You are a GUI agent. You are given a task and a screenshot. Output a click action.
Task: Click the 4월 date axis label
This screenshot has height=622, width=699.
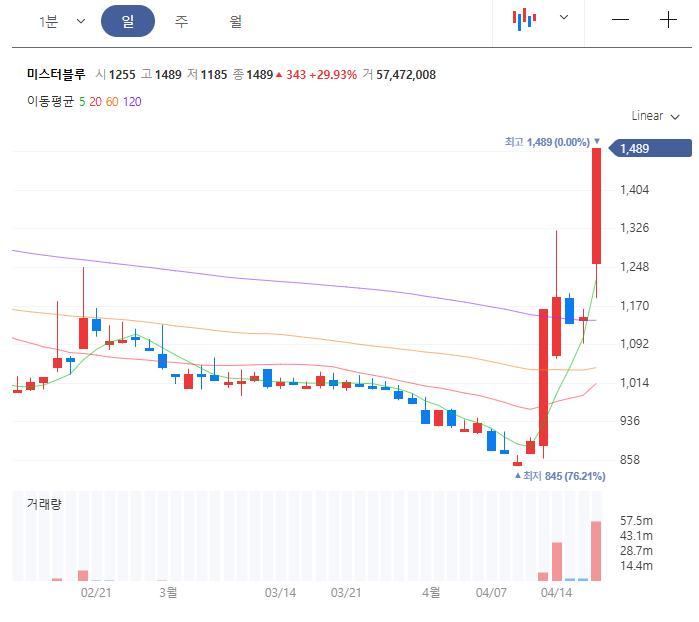pos(431,593)
